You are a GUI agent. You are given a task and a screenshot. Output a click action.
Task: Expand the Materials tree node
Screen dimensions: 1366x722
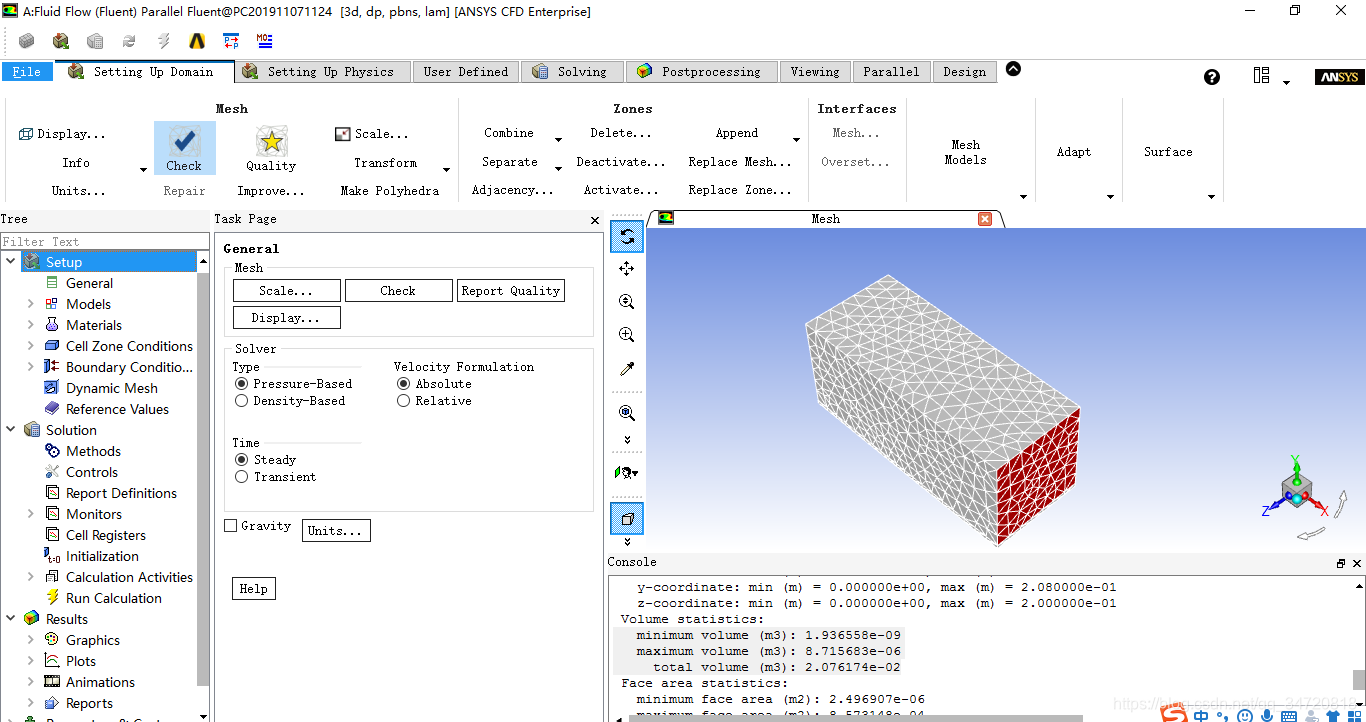point(31,325)
